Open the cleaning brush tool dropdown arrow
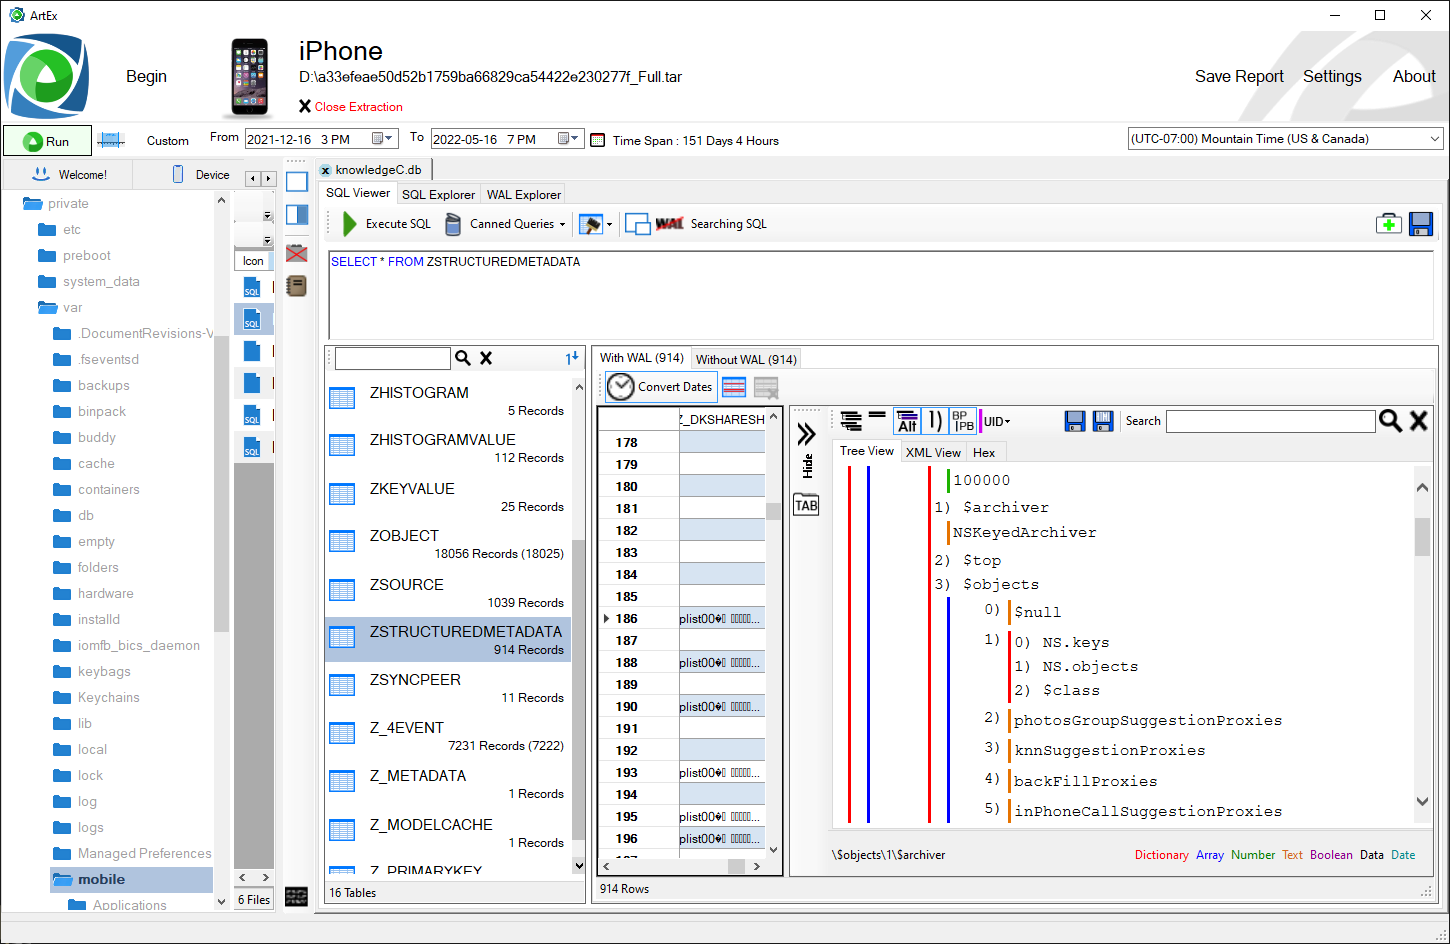This screenshot has width=1450, height=944. tap(610, 225)
